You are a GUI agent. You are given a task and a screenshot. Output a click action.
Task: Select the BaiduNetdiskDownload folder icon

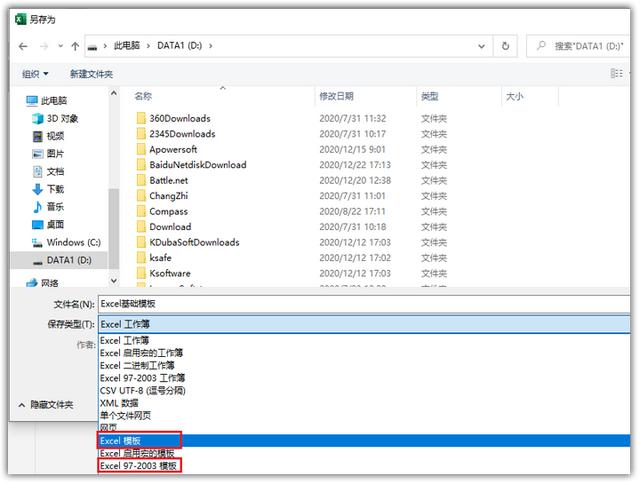pos(141,165)
